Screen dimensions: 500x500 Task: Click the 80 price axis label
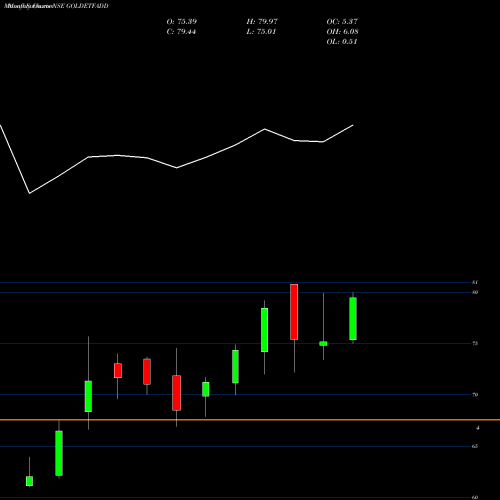[x=475, y=292]
